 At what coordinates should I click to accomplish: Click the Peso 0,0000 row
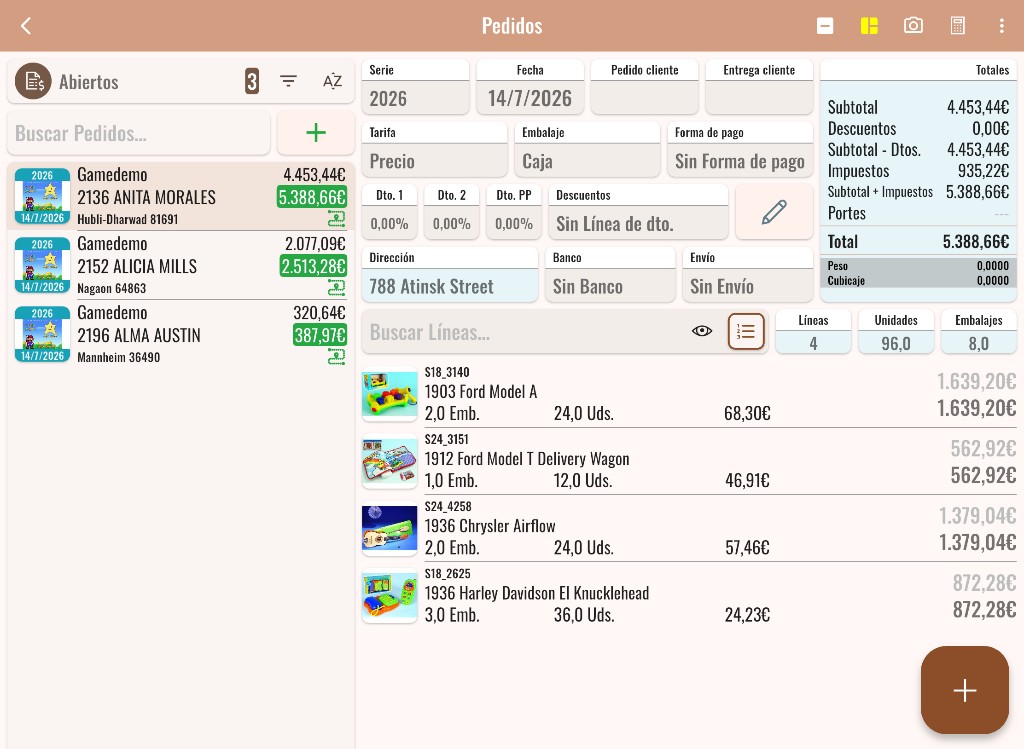pos(918,266)
